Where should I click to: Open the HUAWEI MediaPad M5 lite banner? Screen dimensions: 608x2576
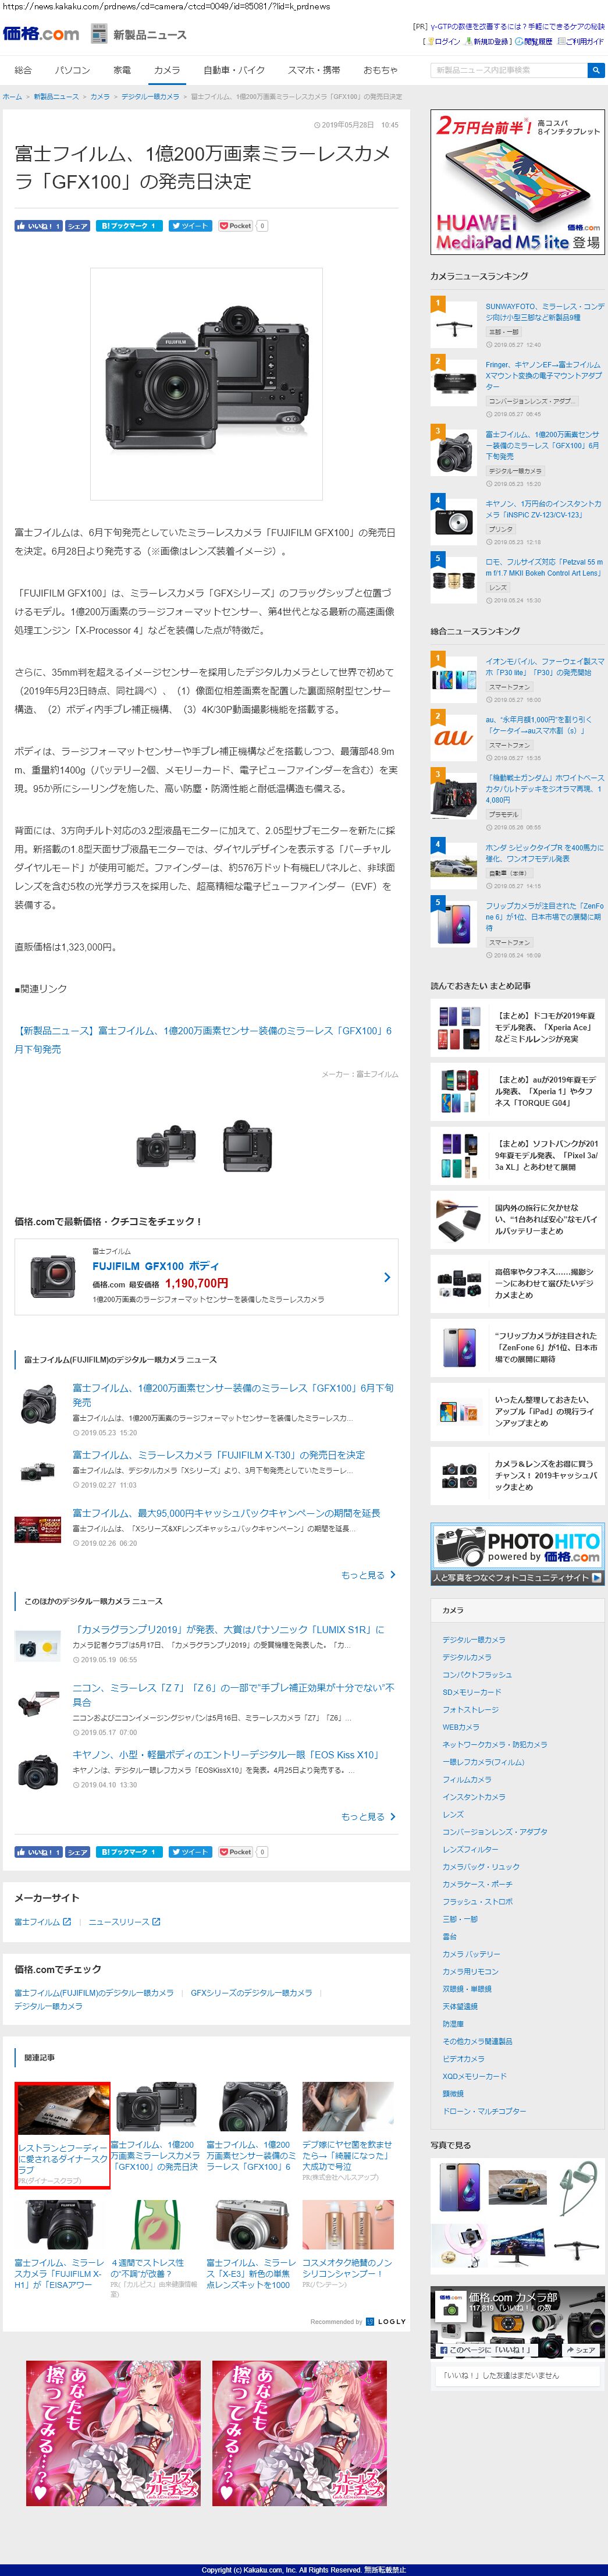coord(517,182)
